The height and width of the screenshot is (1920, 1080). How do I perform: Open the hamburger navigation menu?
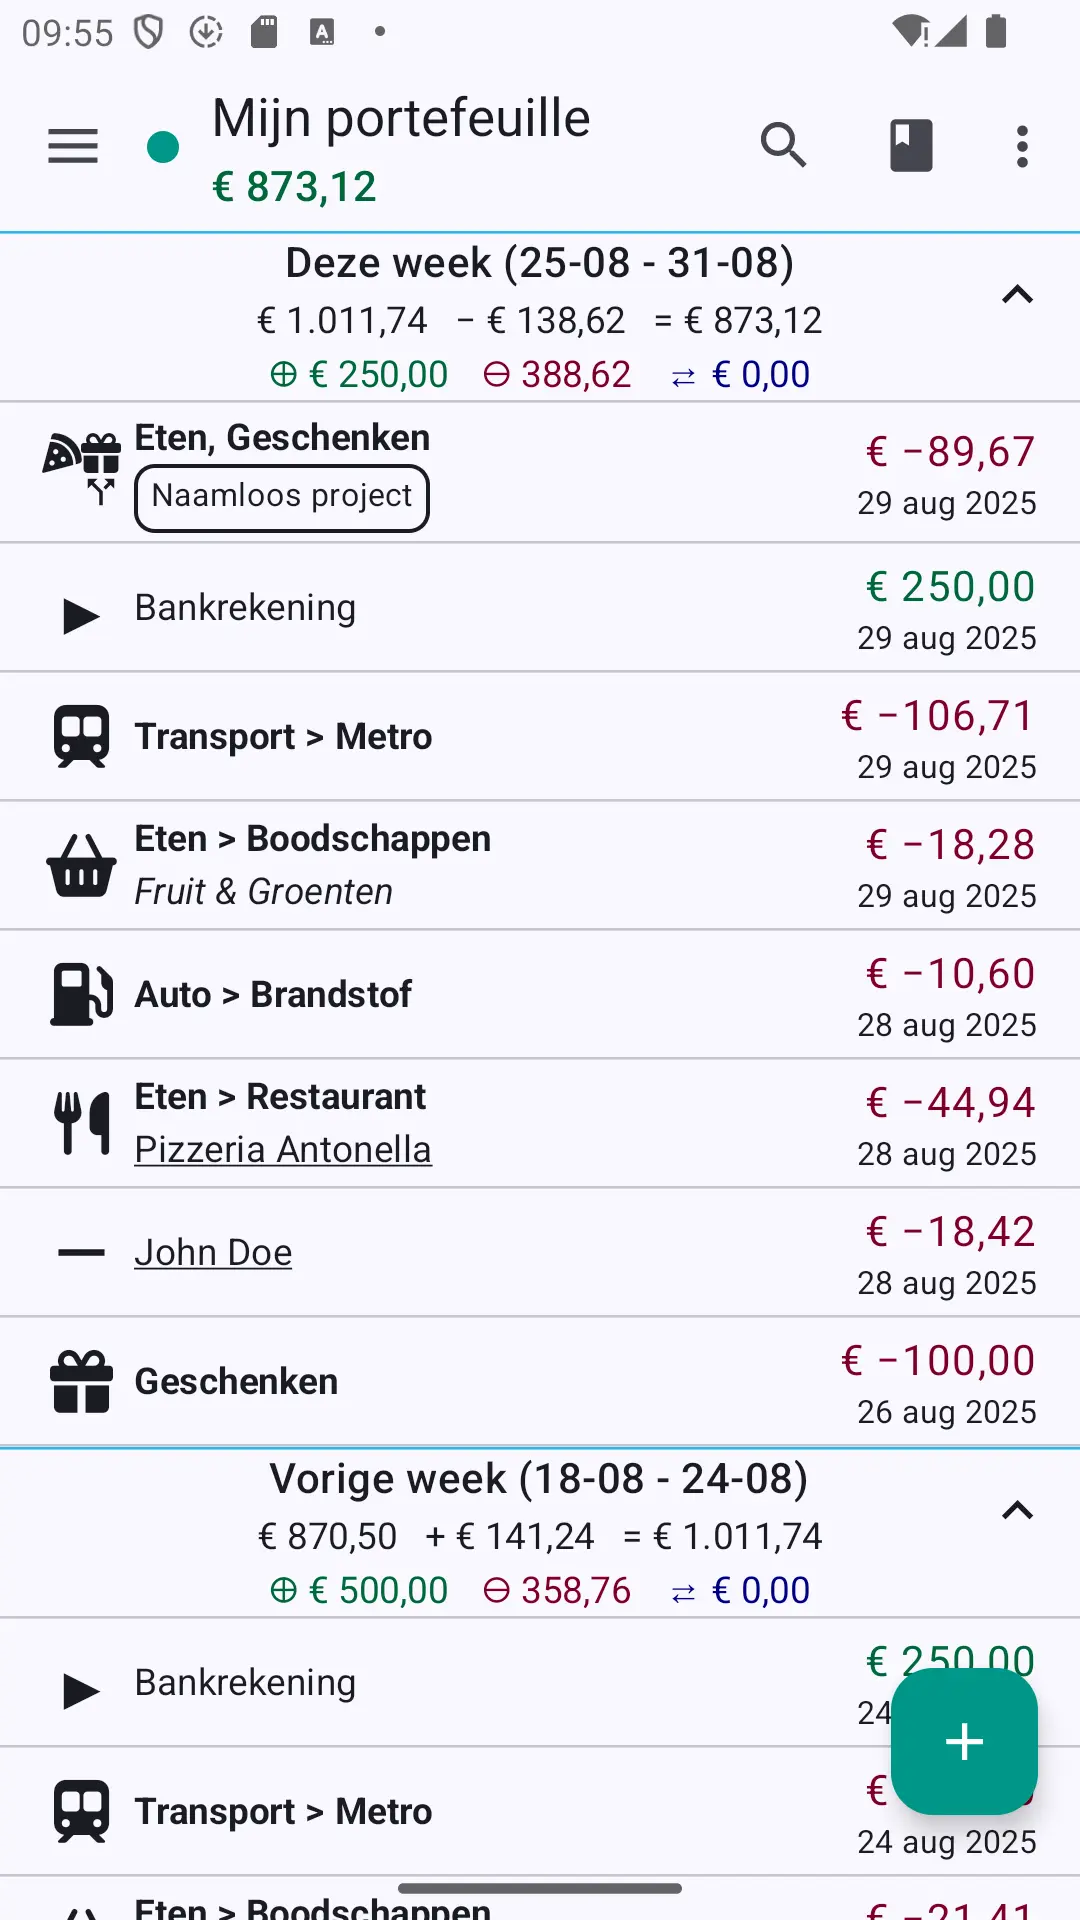[x=73, y=146]
